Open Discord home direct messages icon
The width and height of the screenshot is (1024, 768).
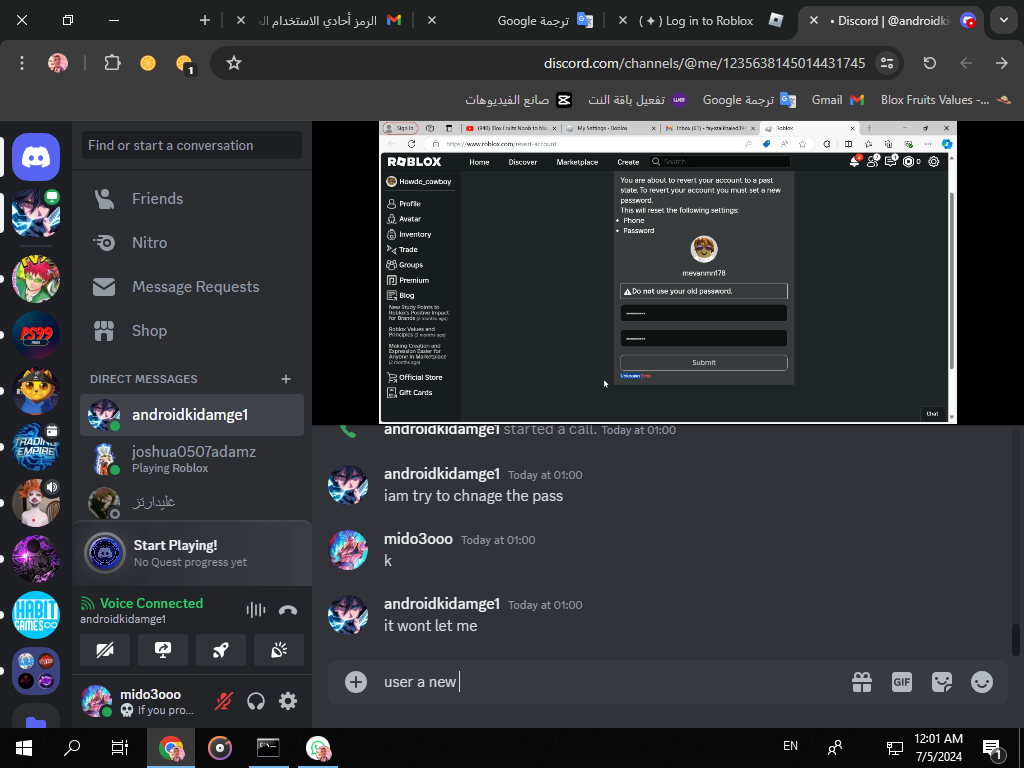(36, 157)
